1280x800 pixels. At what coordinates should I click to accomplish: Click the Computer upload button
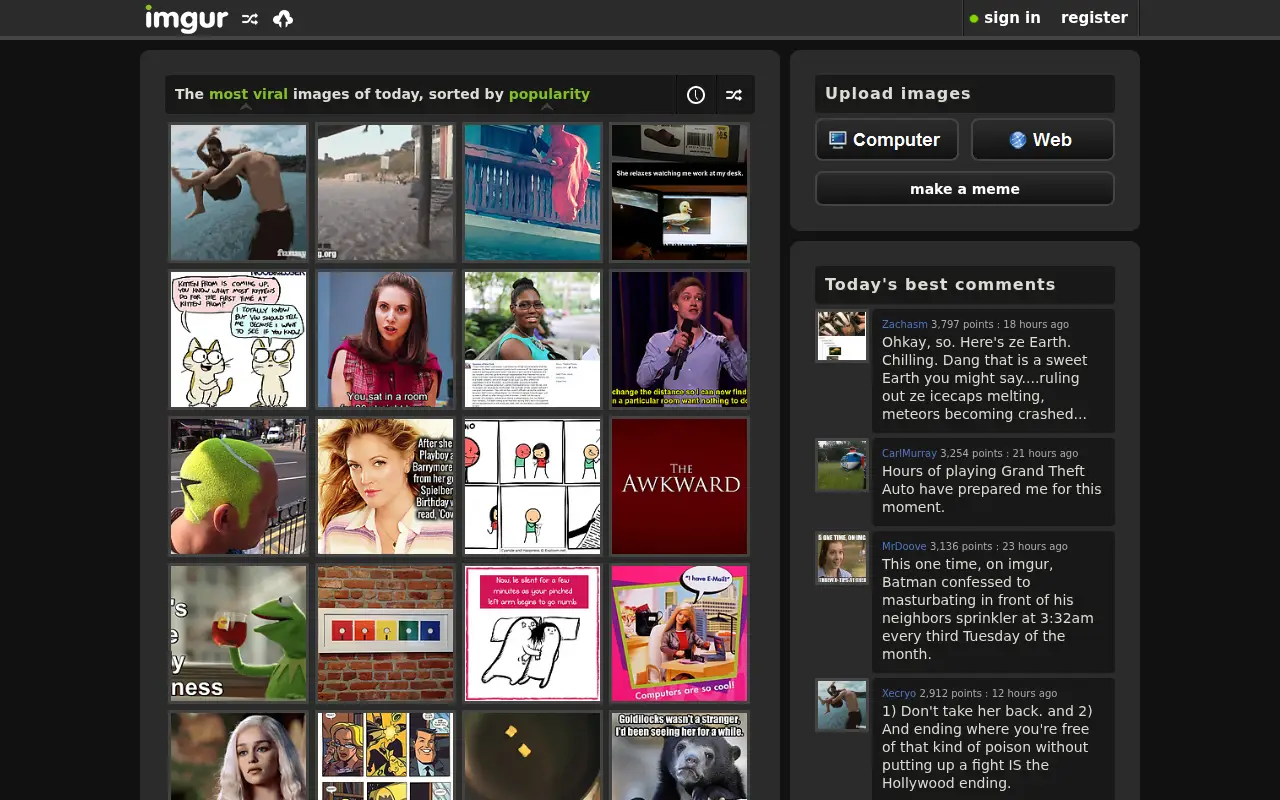[887, 140]
